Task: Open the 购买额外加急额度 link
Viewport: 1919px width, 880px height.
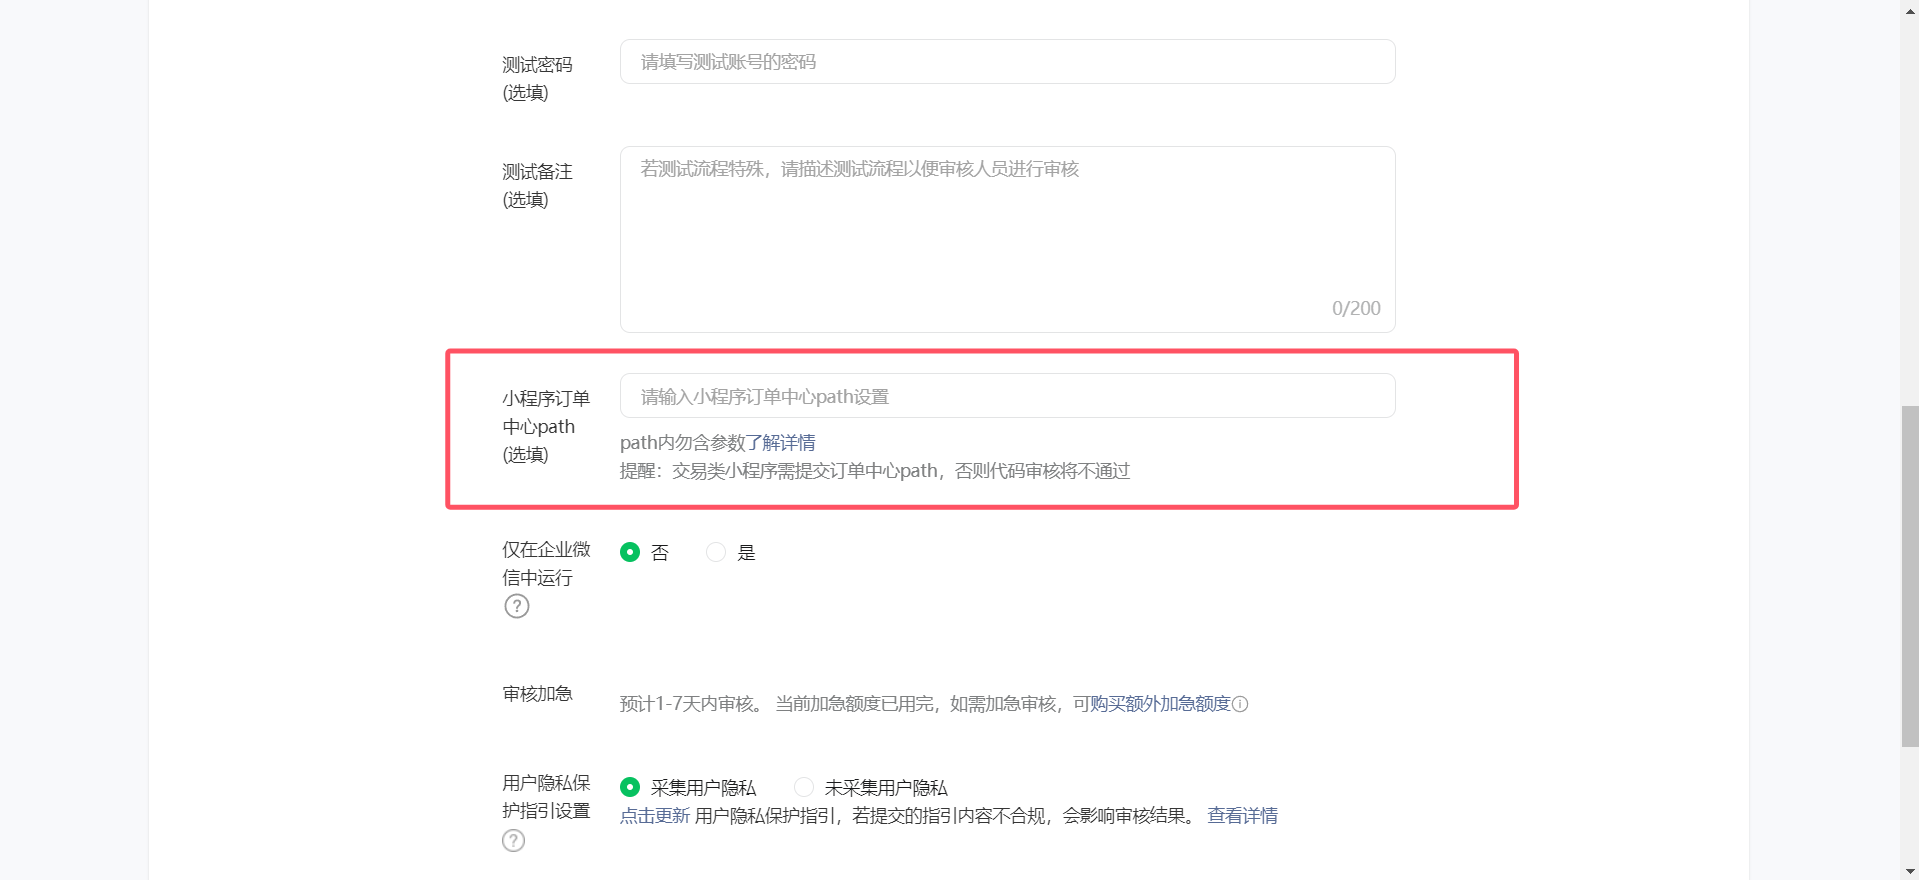Action: (x=1160, y=704)
